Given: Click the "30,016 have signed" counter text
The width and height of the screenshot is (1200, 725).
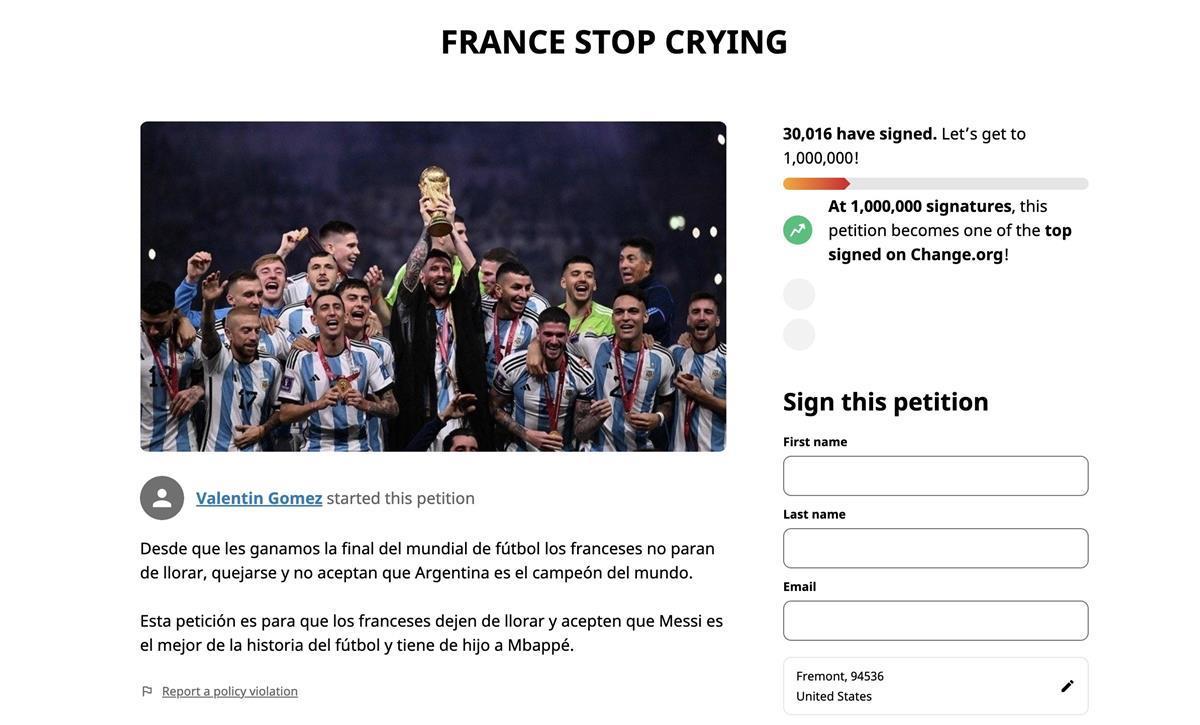Looking at the screenshot, I should [x=859, y=133].
